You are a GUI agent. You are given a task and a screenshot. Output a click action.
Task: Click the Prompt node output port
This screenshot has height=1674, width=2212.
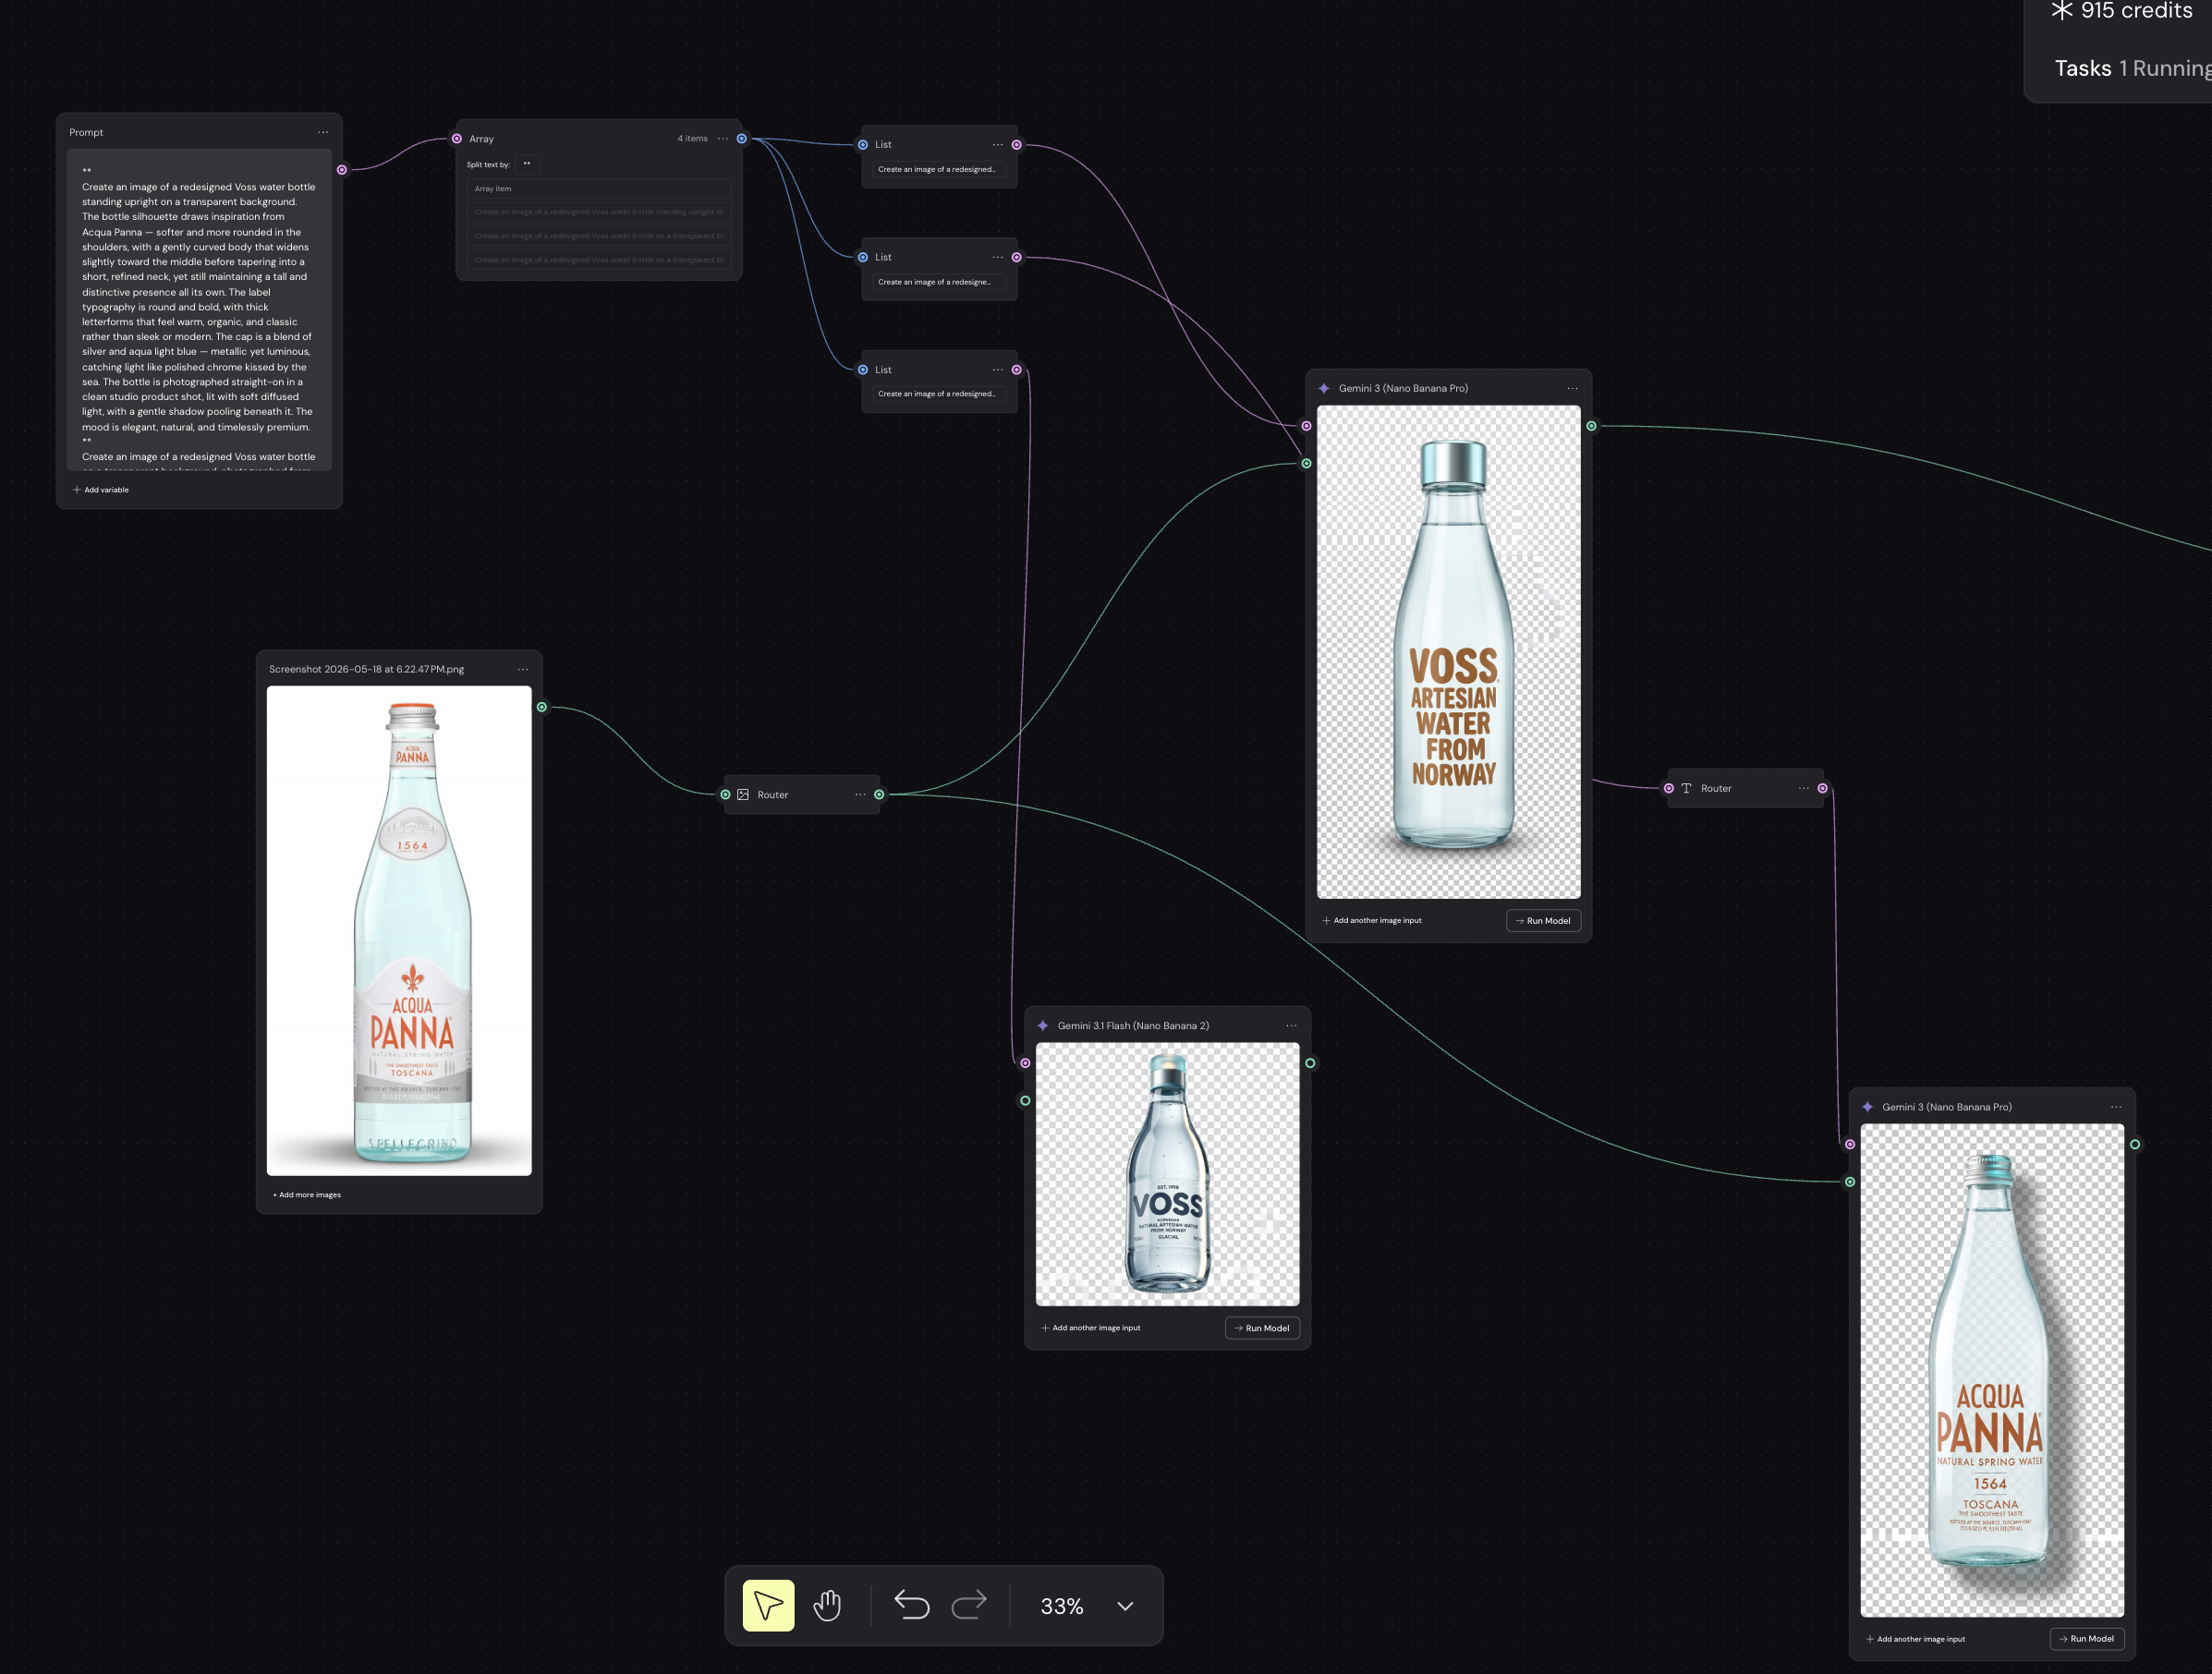342,170
